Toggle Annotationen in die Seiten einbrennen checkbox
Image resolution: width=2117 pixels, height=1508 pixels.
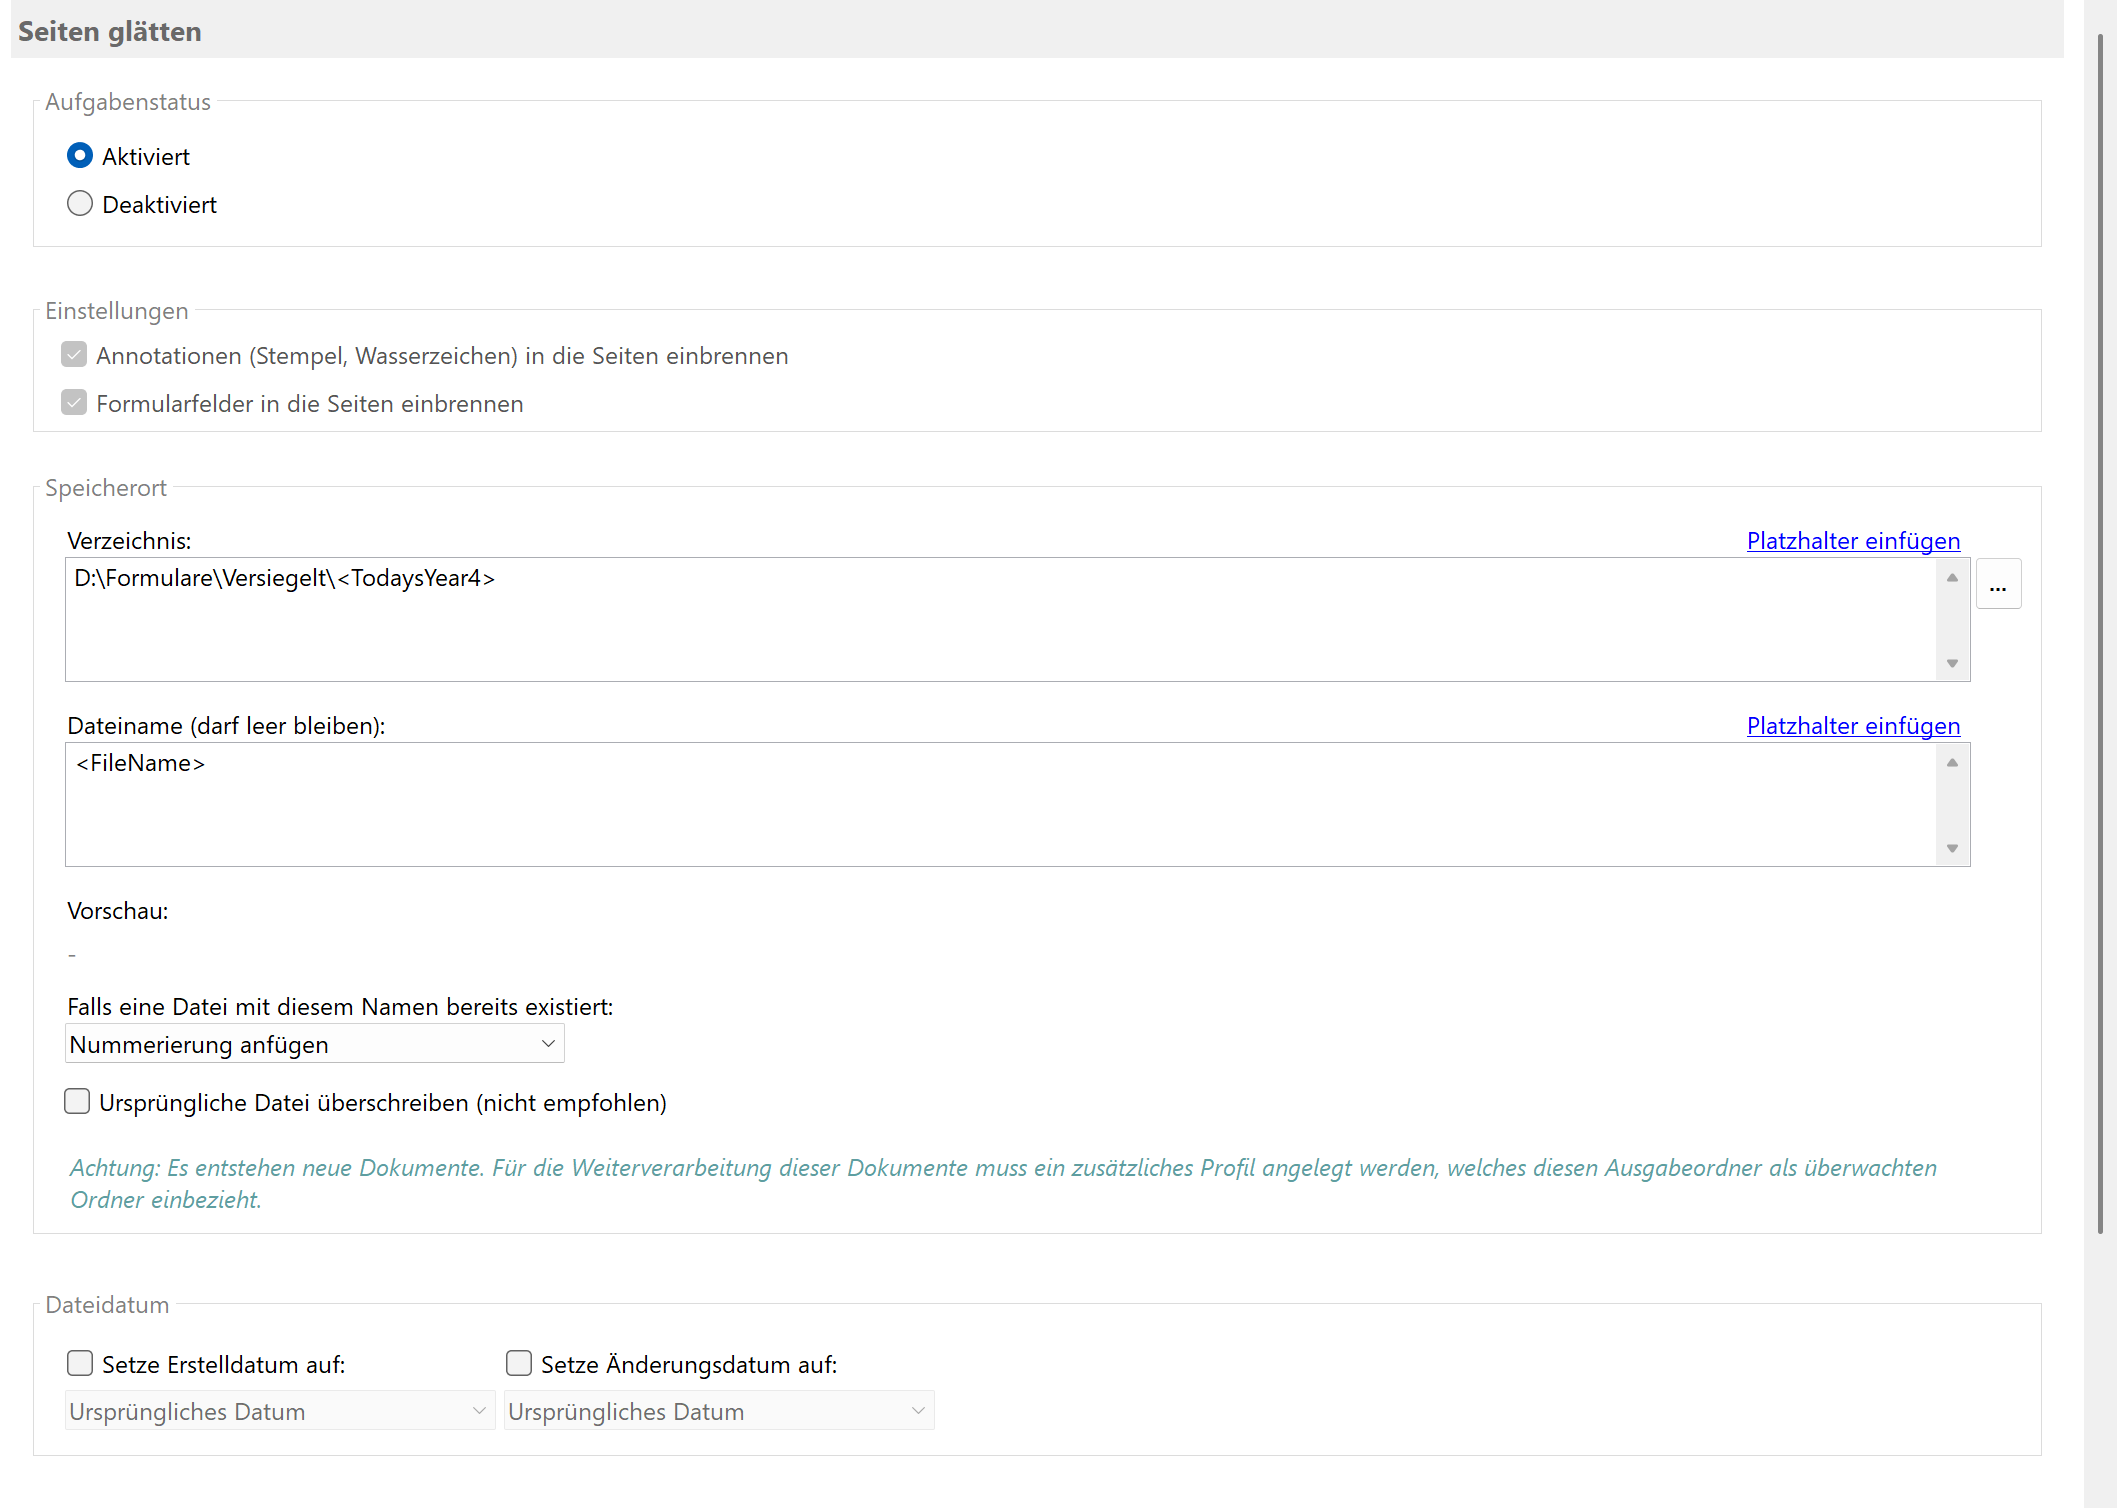pos(74,355)
